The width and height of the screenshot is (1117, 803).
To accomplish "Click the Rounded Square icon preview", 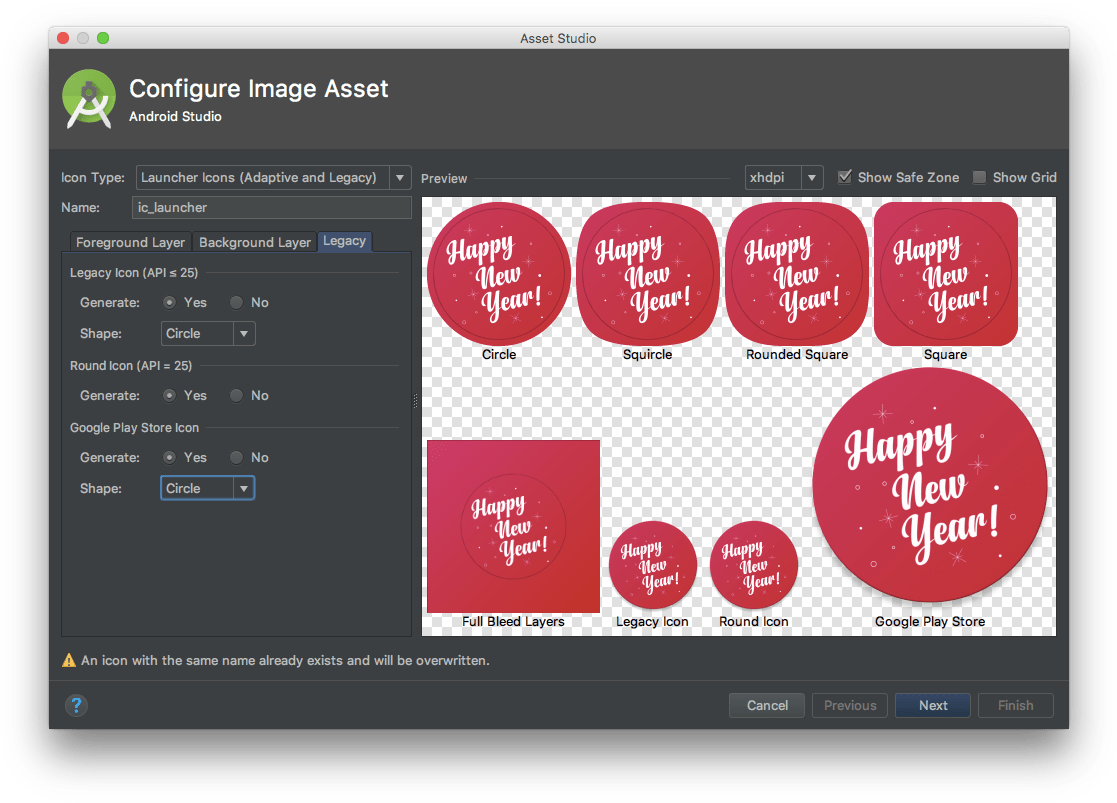I will (x=796, y=273).
